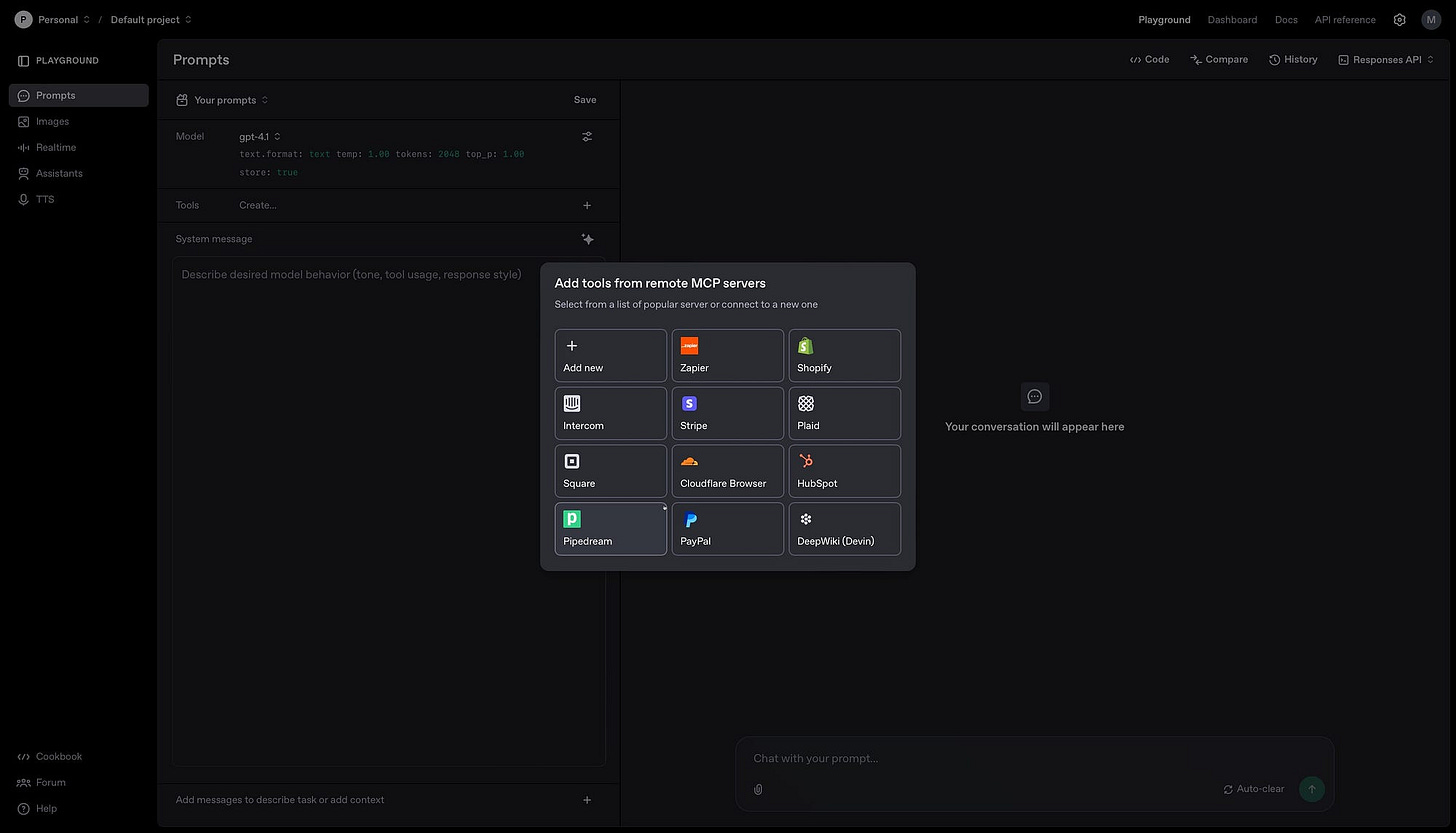The height and width of the screenshot is (833, 1456).
Task: Click the Personal organization avatar P icon
Action: 23,20
